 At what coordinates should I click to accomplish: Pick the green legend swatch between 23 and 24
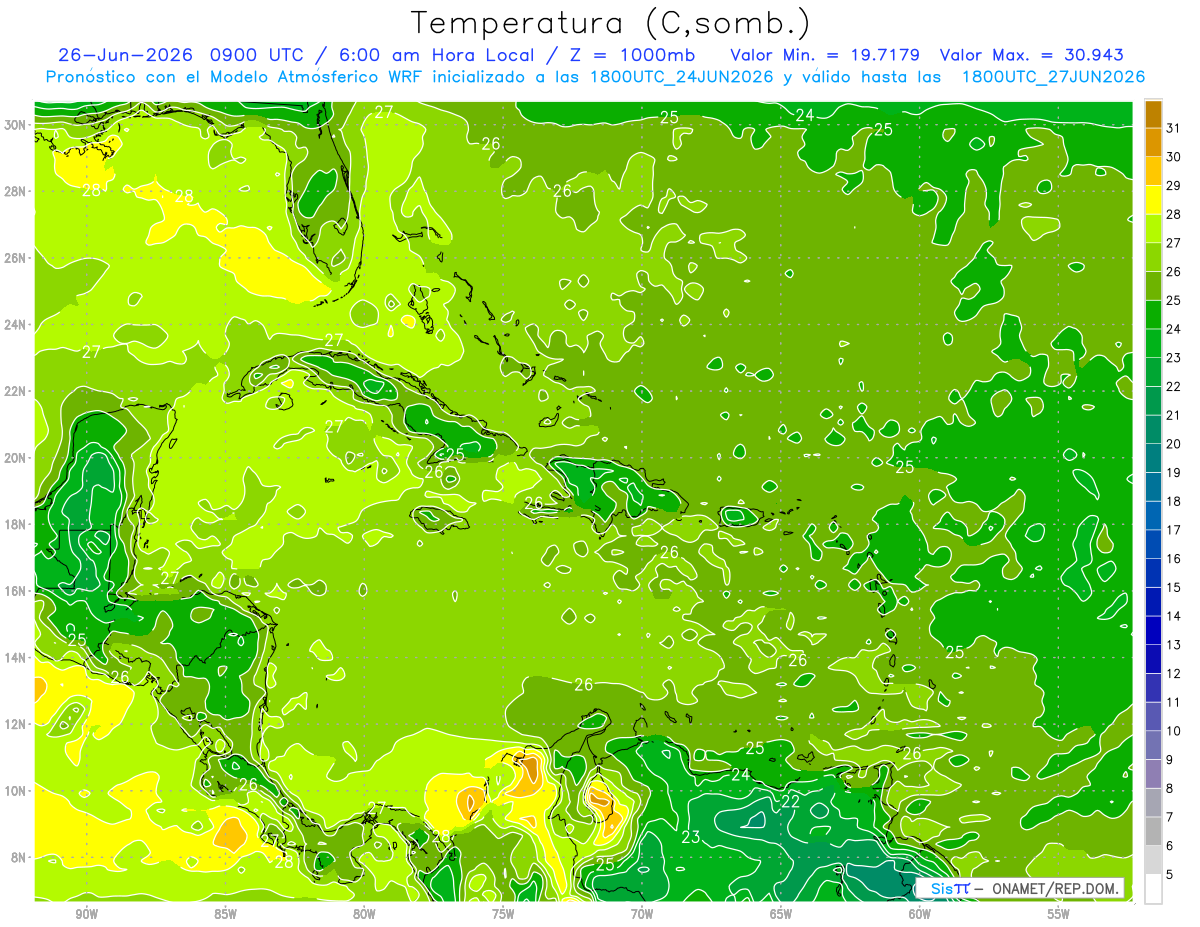tap(1153, 343)
